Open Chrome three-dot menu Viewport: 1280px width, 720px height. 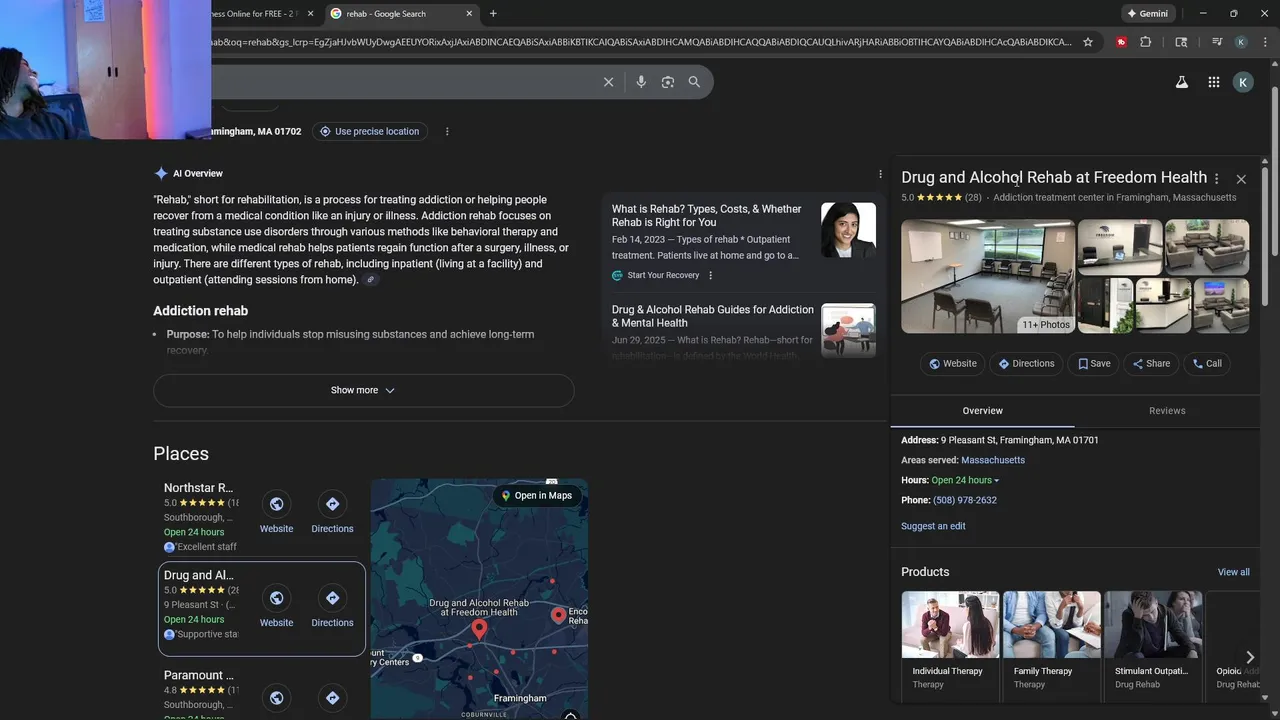pos(1265,42)
